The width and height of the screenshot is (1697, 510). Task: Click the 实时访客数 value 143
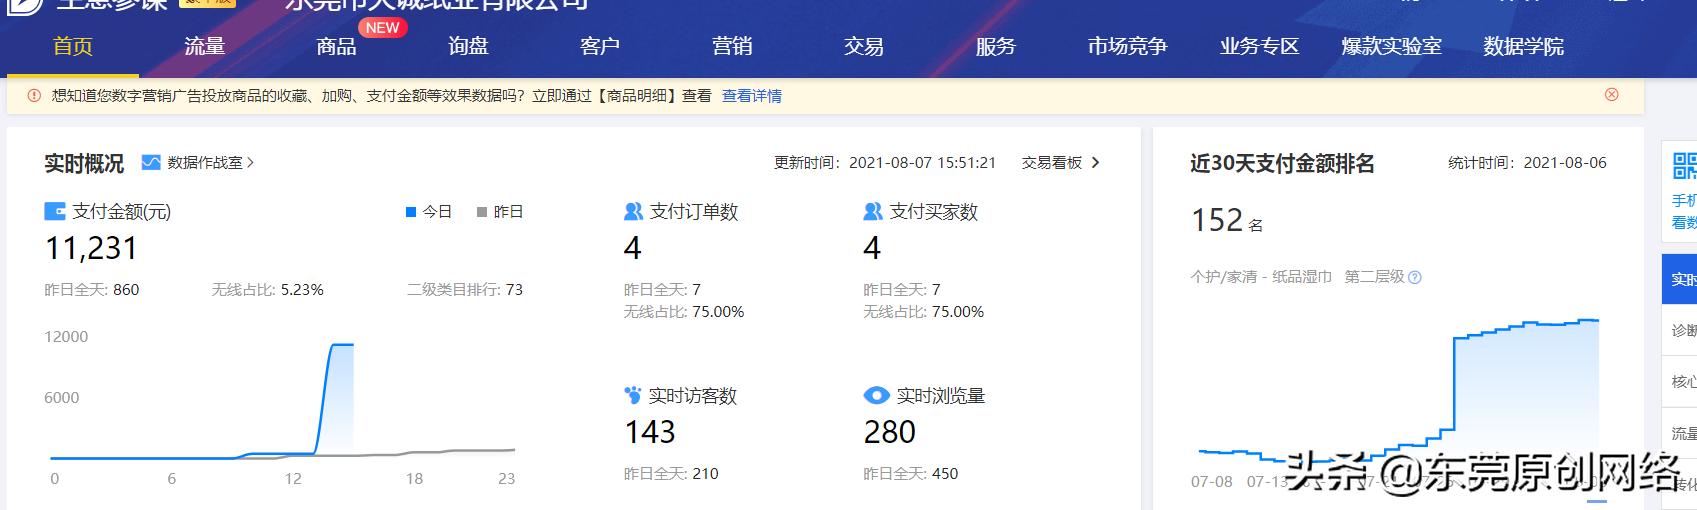pyautogui.click(x=650, y=432)
